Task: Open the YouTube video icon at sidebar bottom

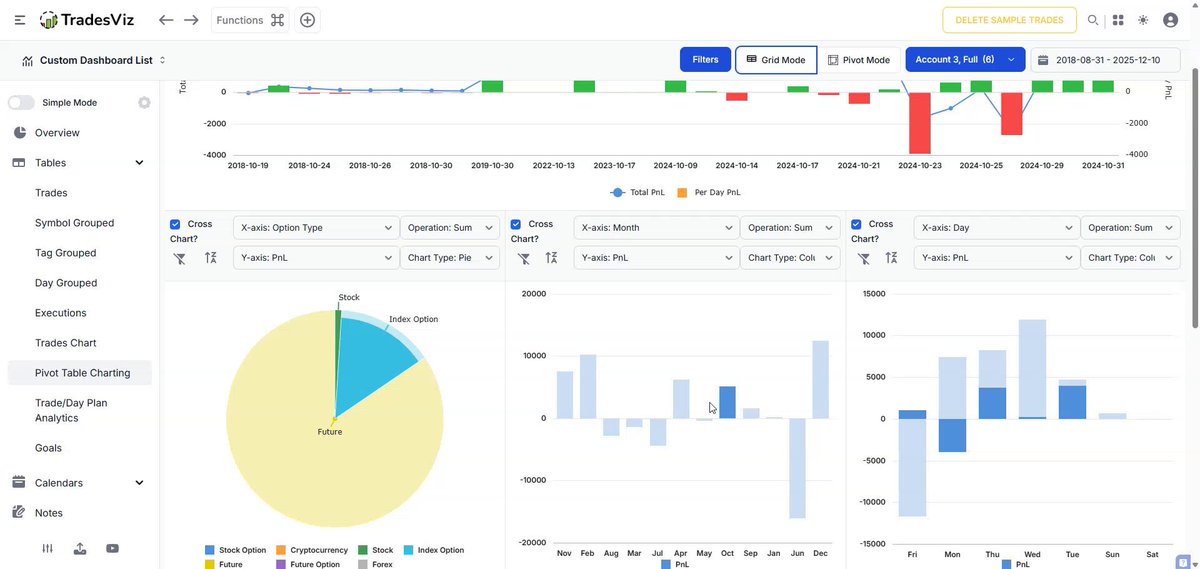Action: click(112, 548)
